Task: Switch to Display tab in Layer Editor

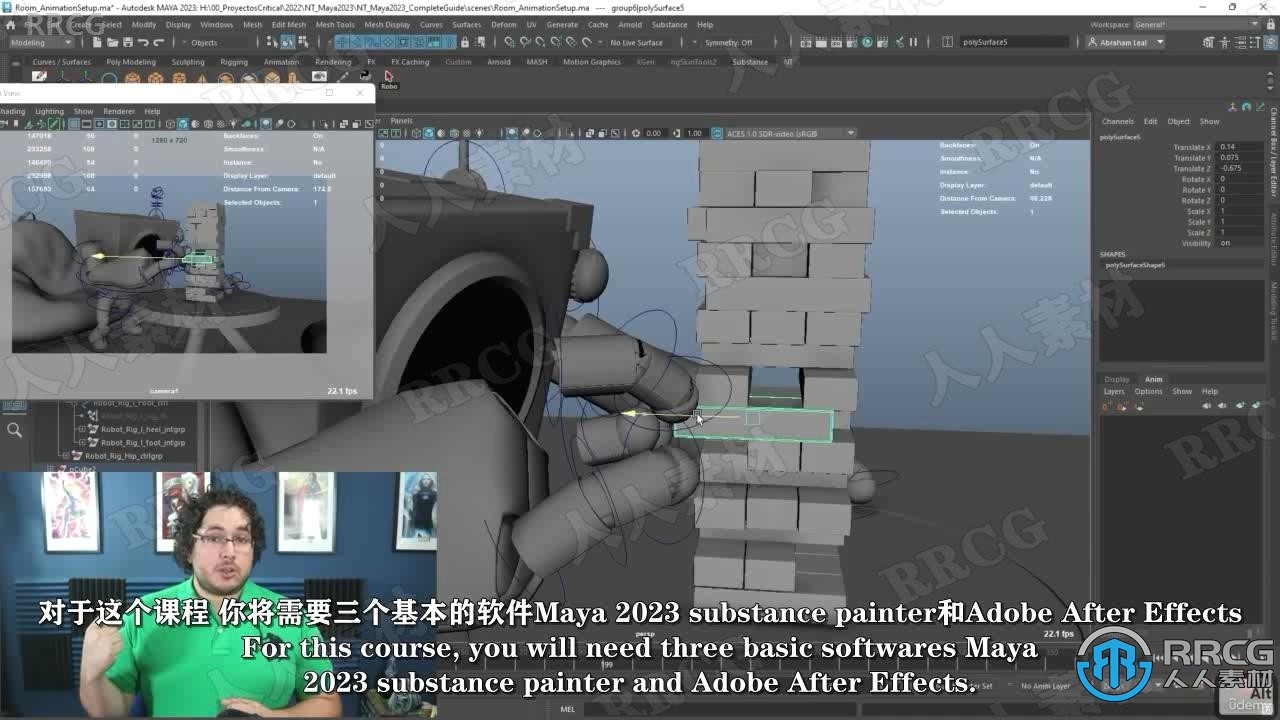Action: pos(1117,379)
